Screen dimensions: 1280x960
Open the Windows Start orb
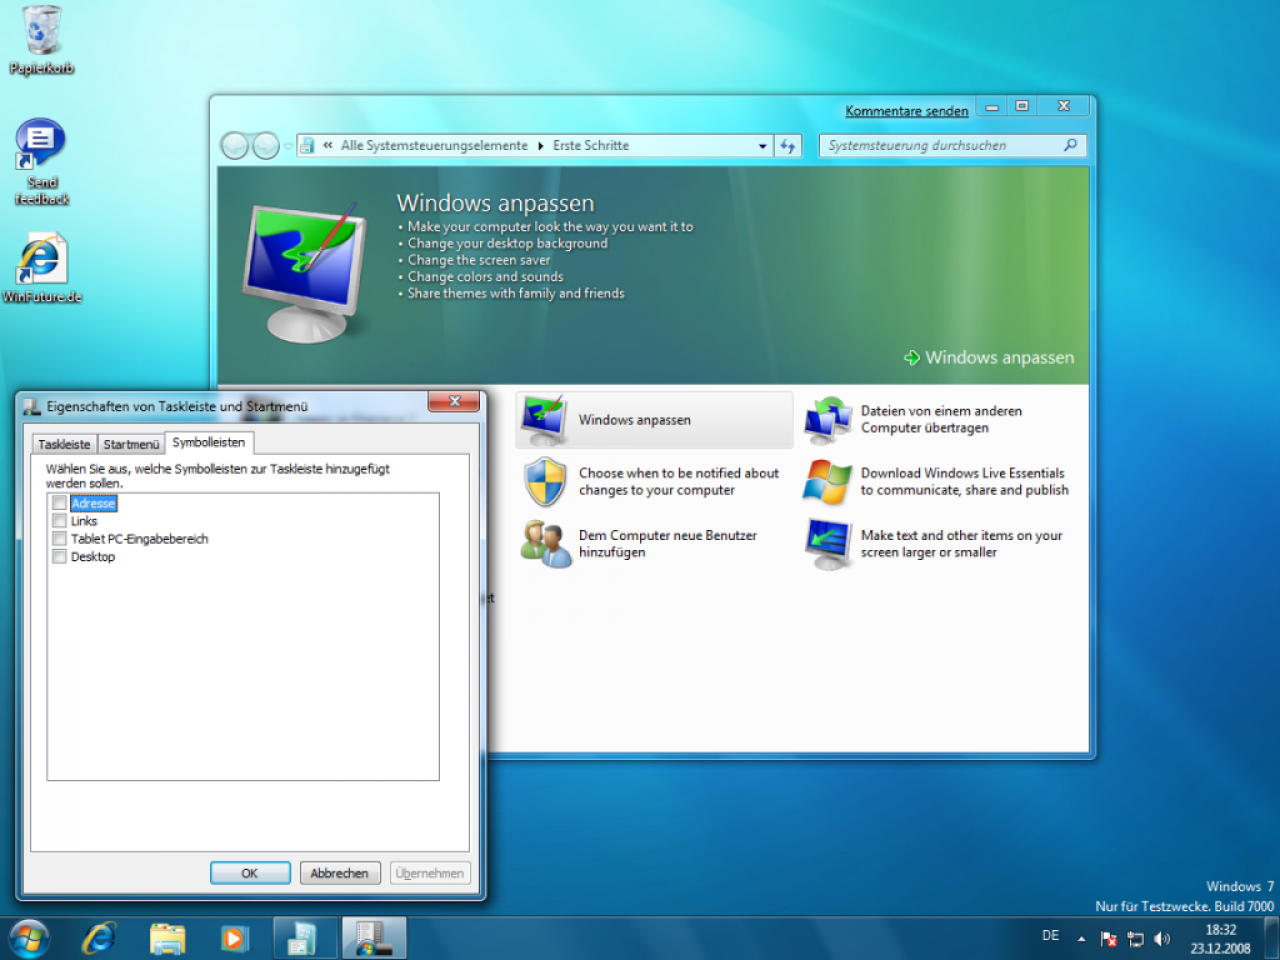[29, 939]
